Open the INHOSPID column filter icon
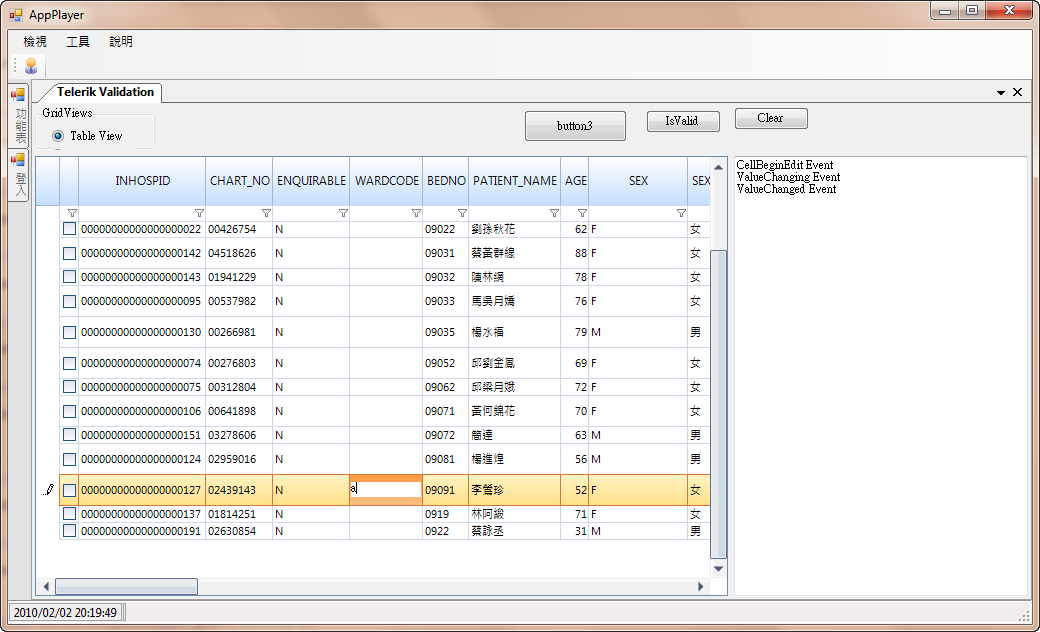1040x632 pixels. (199, 213)
